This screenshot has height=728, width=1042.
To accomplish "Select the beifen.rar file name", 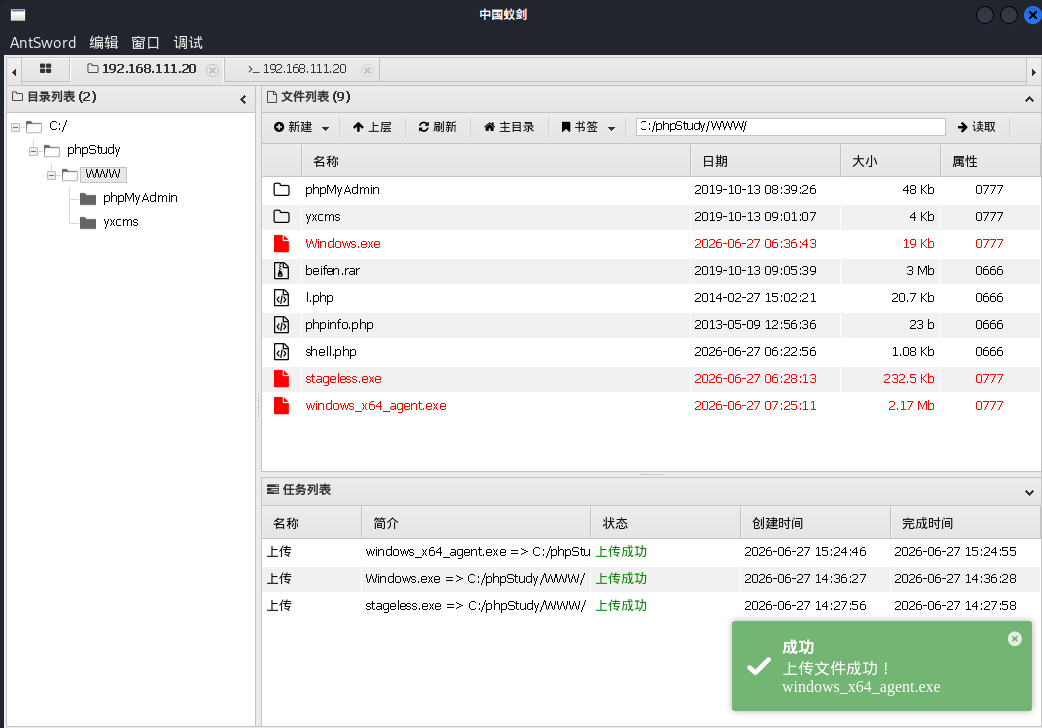I will tap(332, 271).
